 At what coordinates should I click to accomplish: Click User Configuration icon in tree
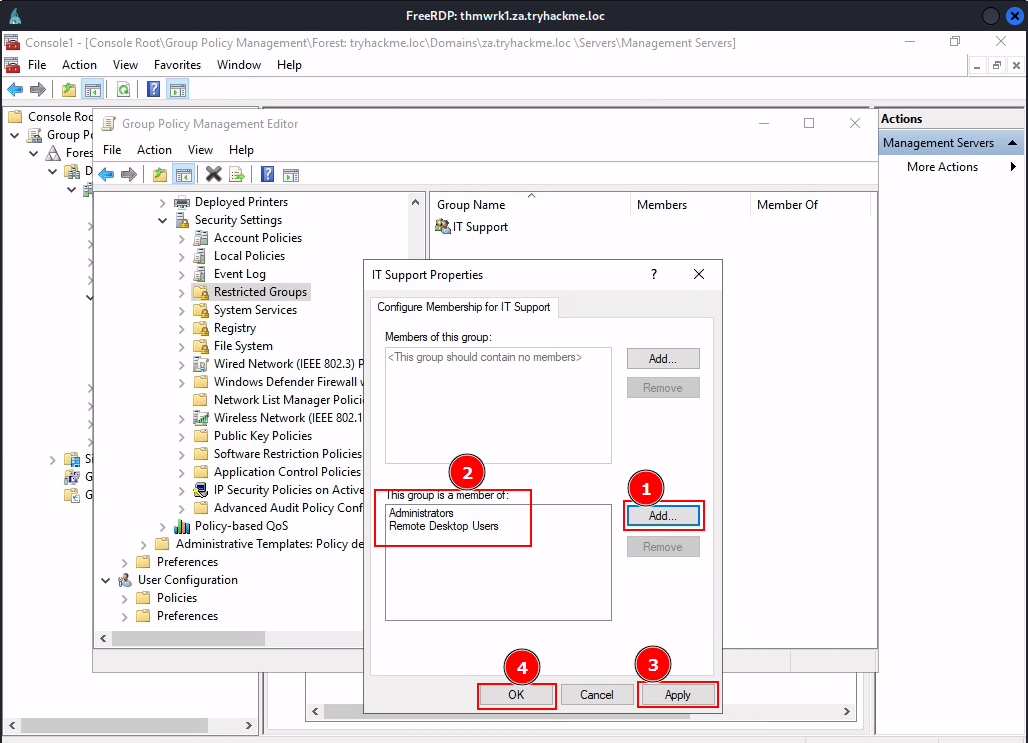click(x=125, y=580)
